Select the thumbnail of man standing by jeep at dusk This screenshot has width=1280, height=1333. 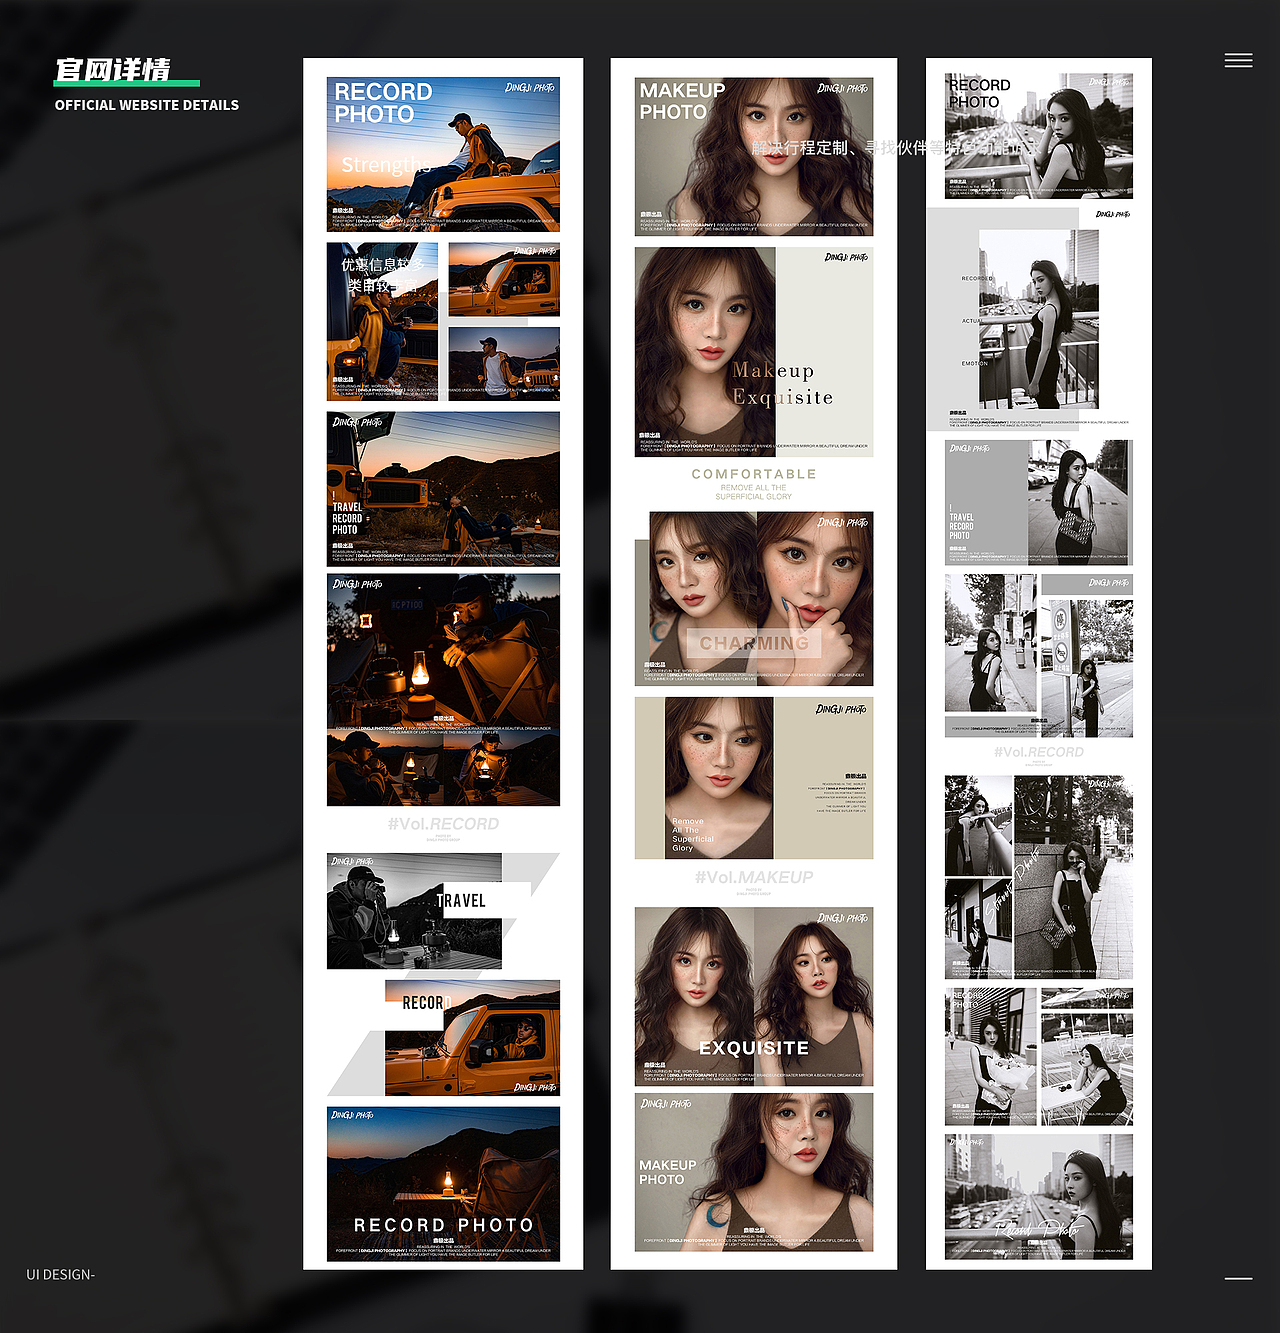point(504,363)
